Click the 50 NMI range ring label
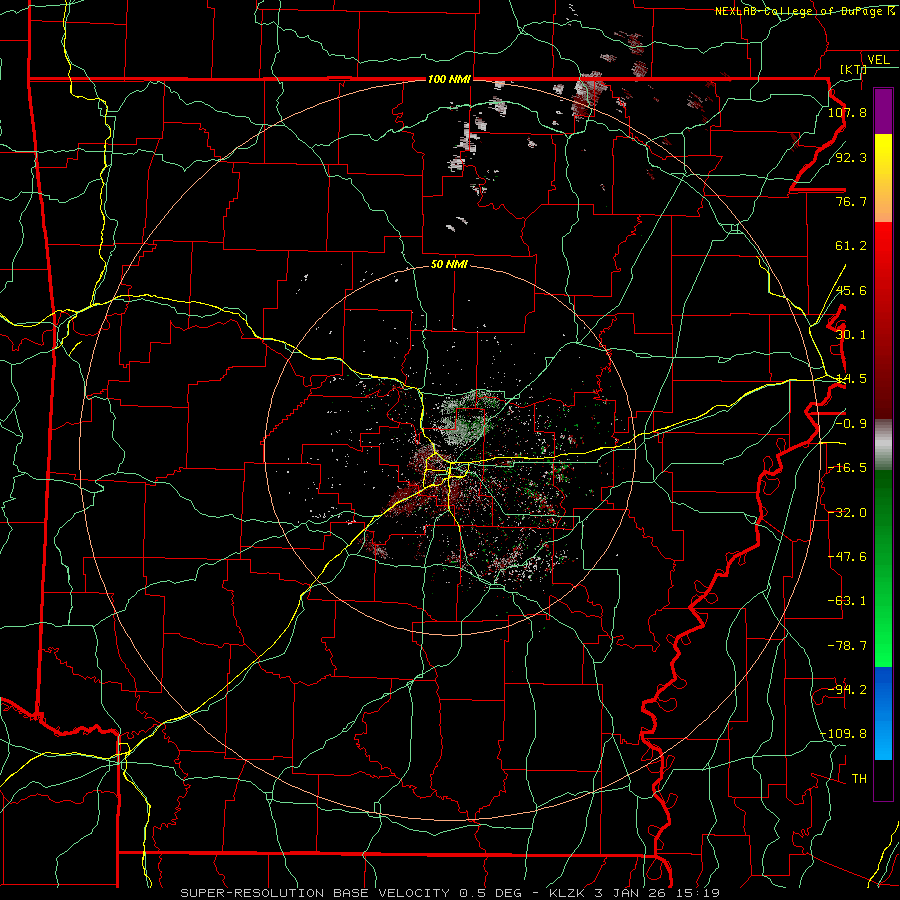Screen dimensions: 900x900 449,264
